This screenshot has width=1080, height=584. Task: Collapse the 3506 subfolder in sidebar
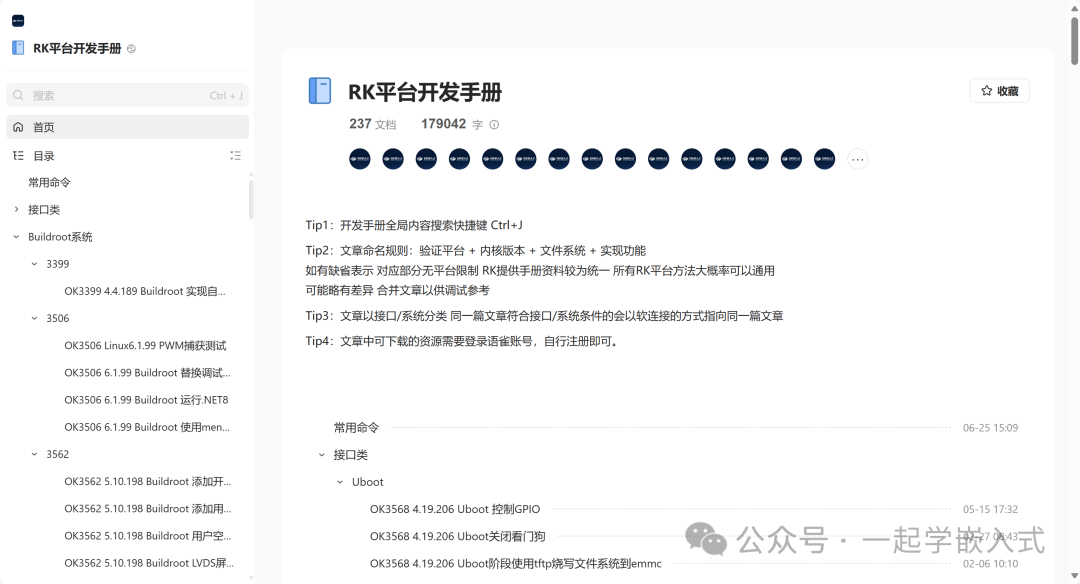point(34,319)
